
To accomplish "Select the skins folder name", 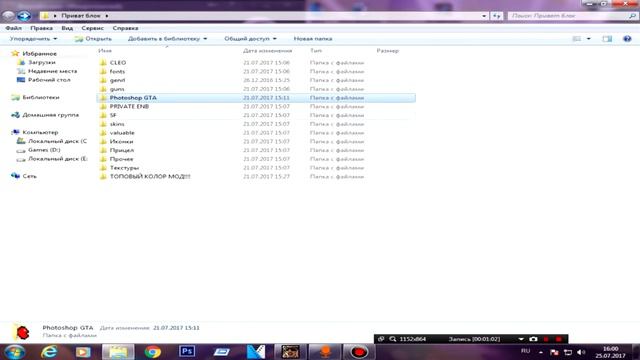I will pos(117,124).
